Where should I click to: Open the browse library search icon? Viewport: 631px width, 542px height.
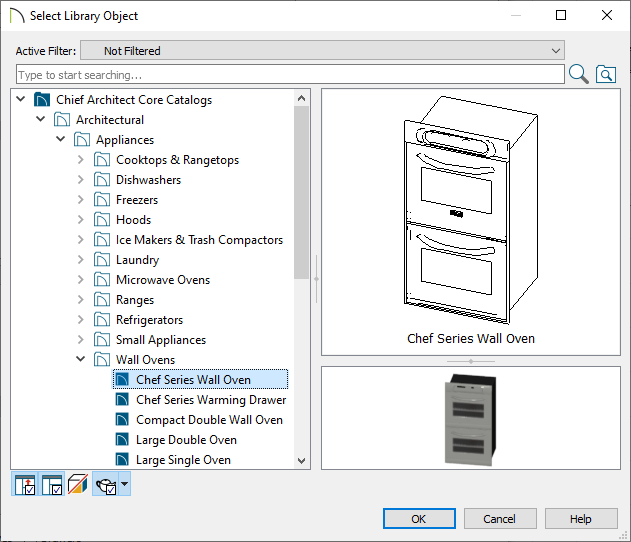coord(606,74)
